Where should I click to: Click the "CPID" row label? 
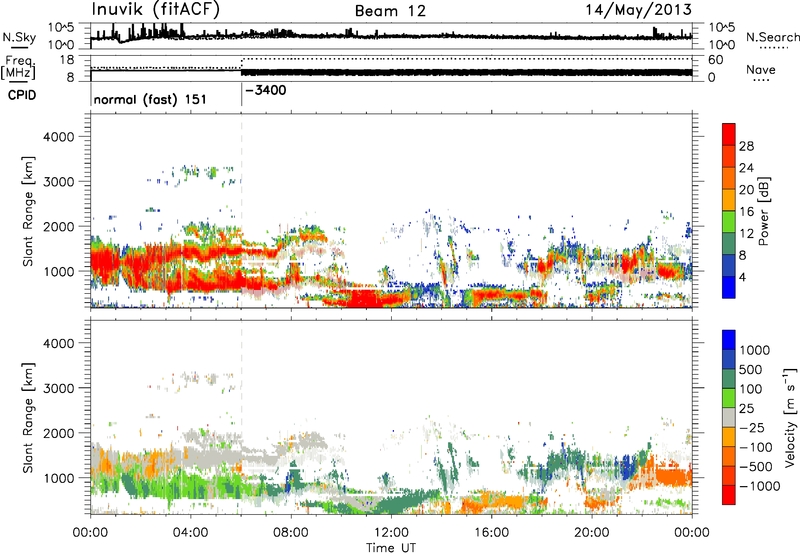coord(22,95)
